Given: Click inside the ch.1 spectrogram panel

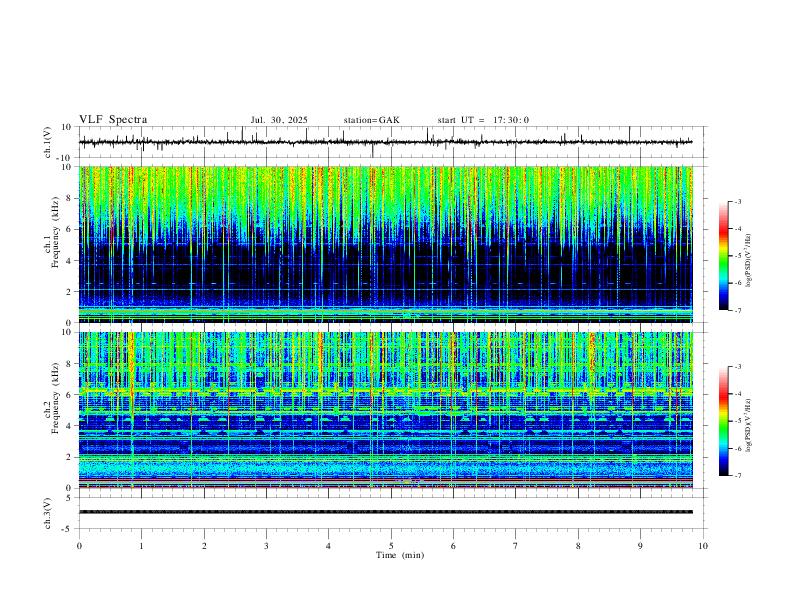Looking at the screenshot, I should click(386, 244).
